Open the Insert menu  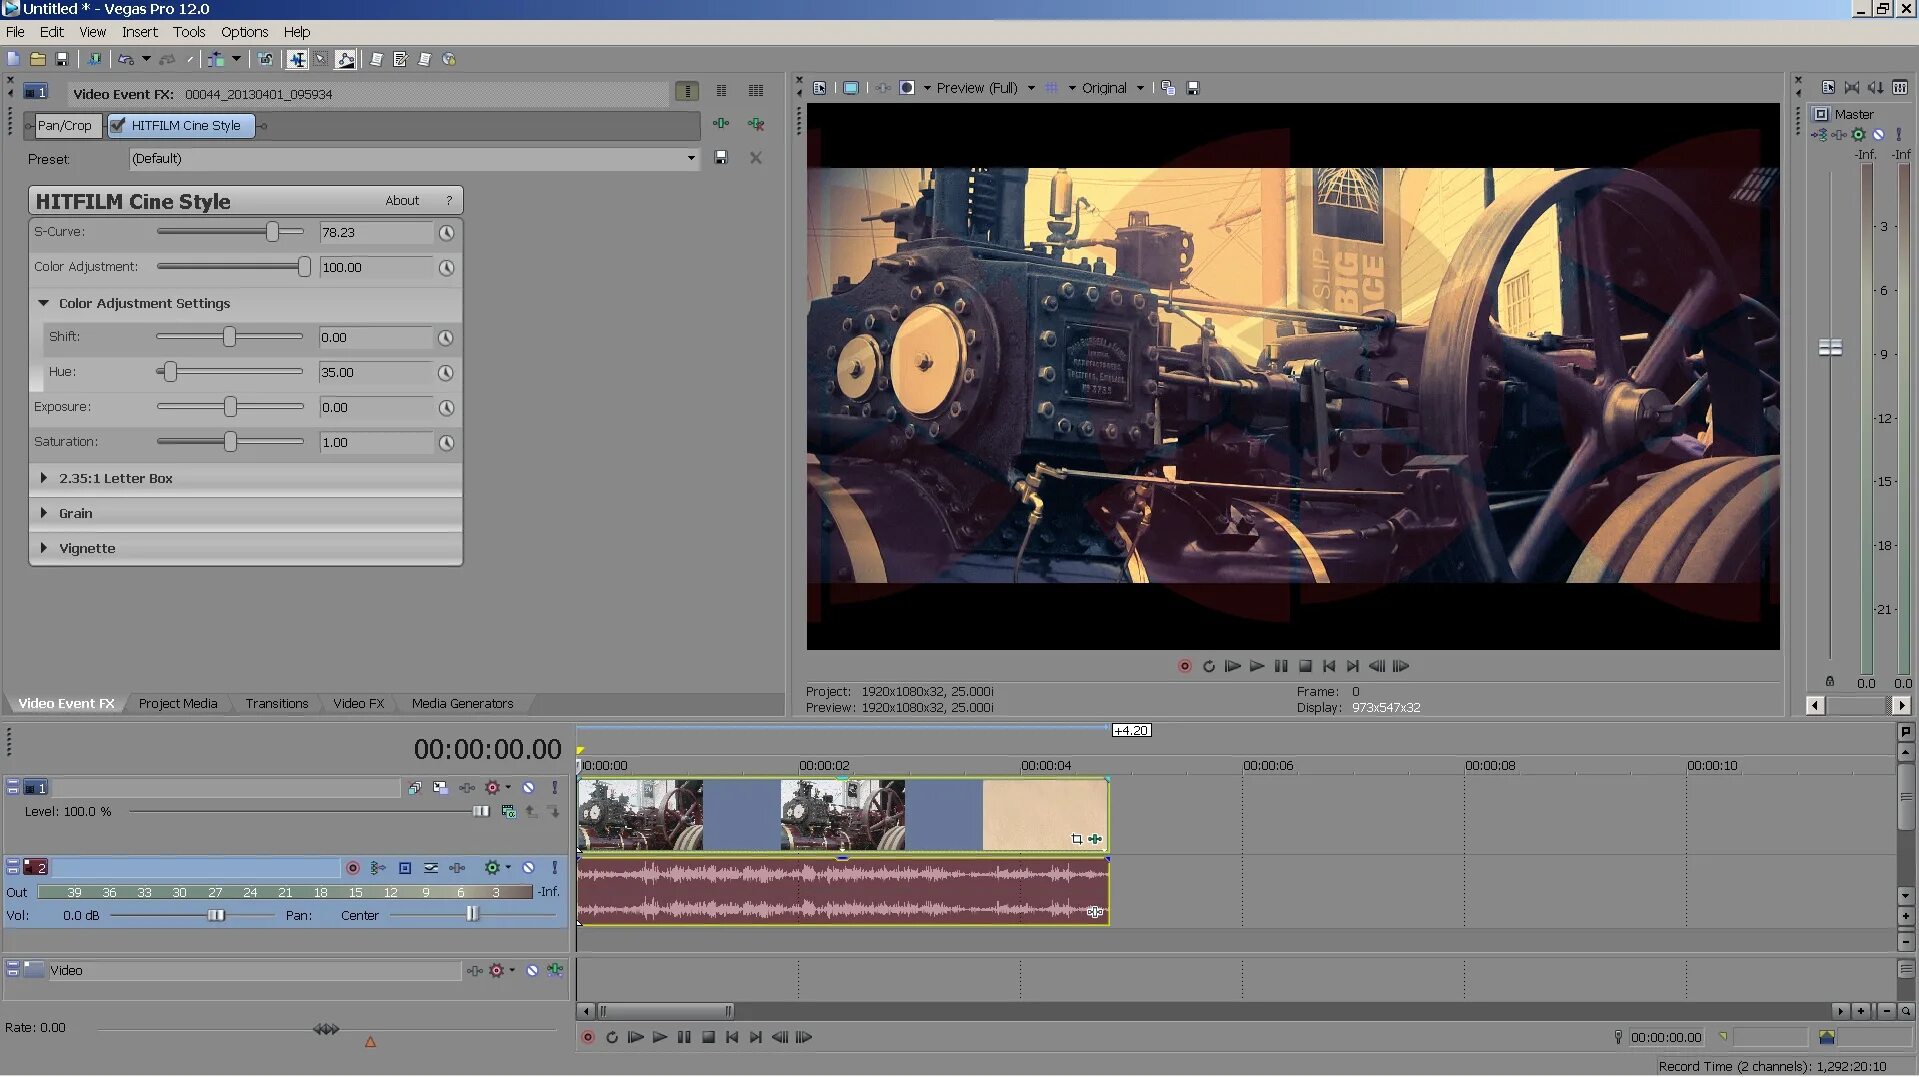tap(139, 32)
